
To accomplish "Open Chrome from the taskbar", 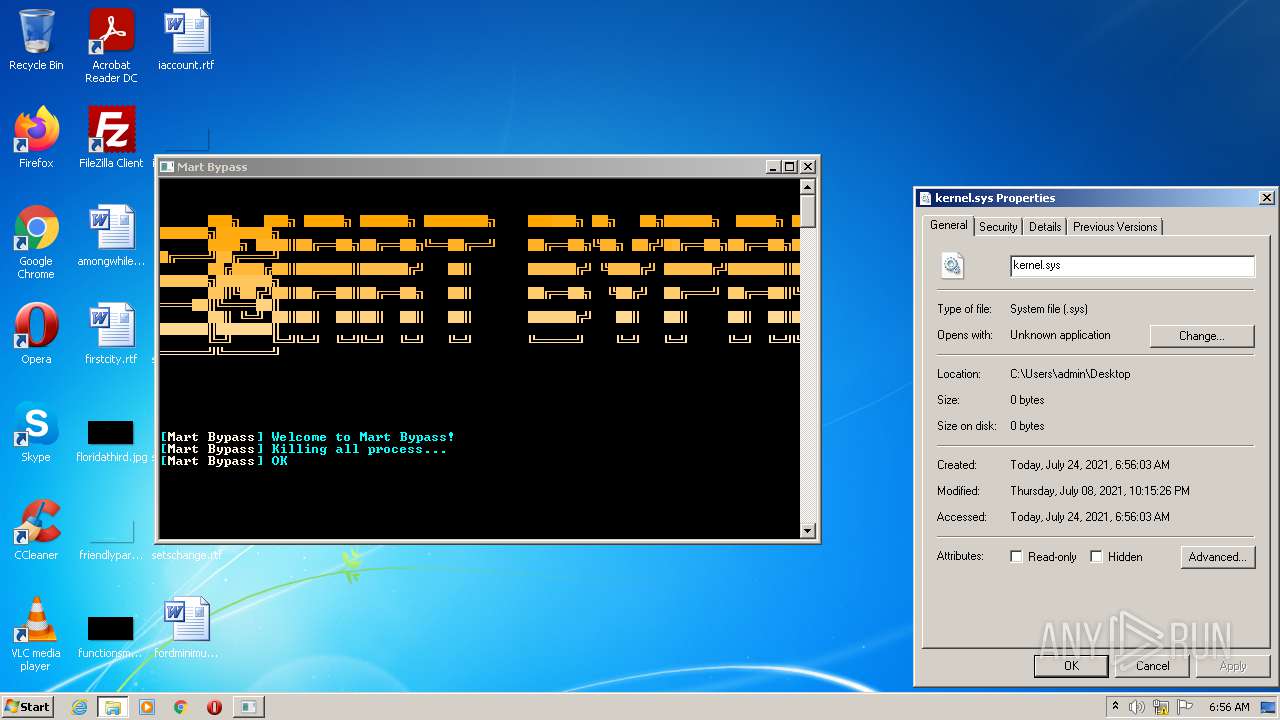I will 180,707.
